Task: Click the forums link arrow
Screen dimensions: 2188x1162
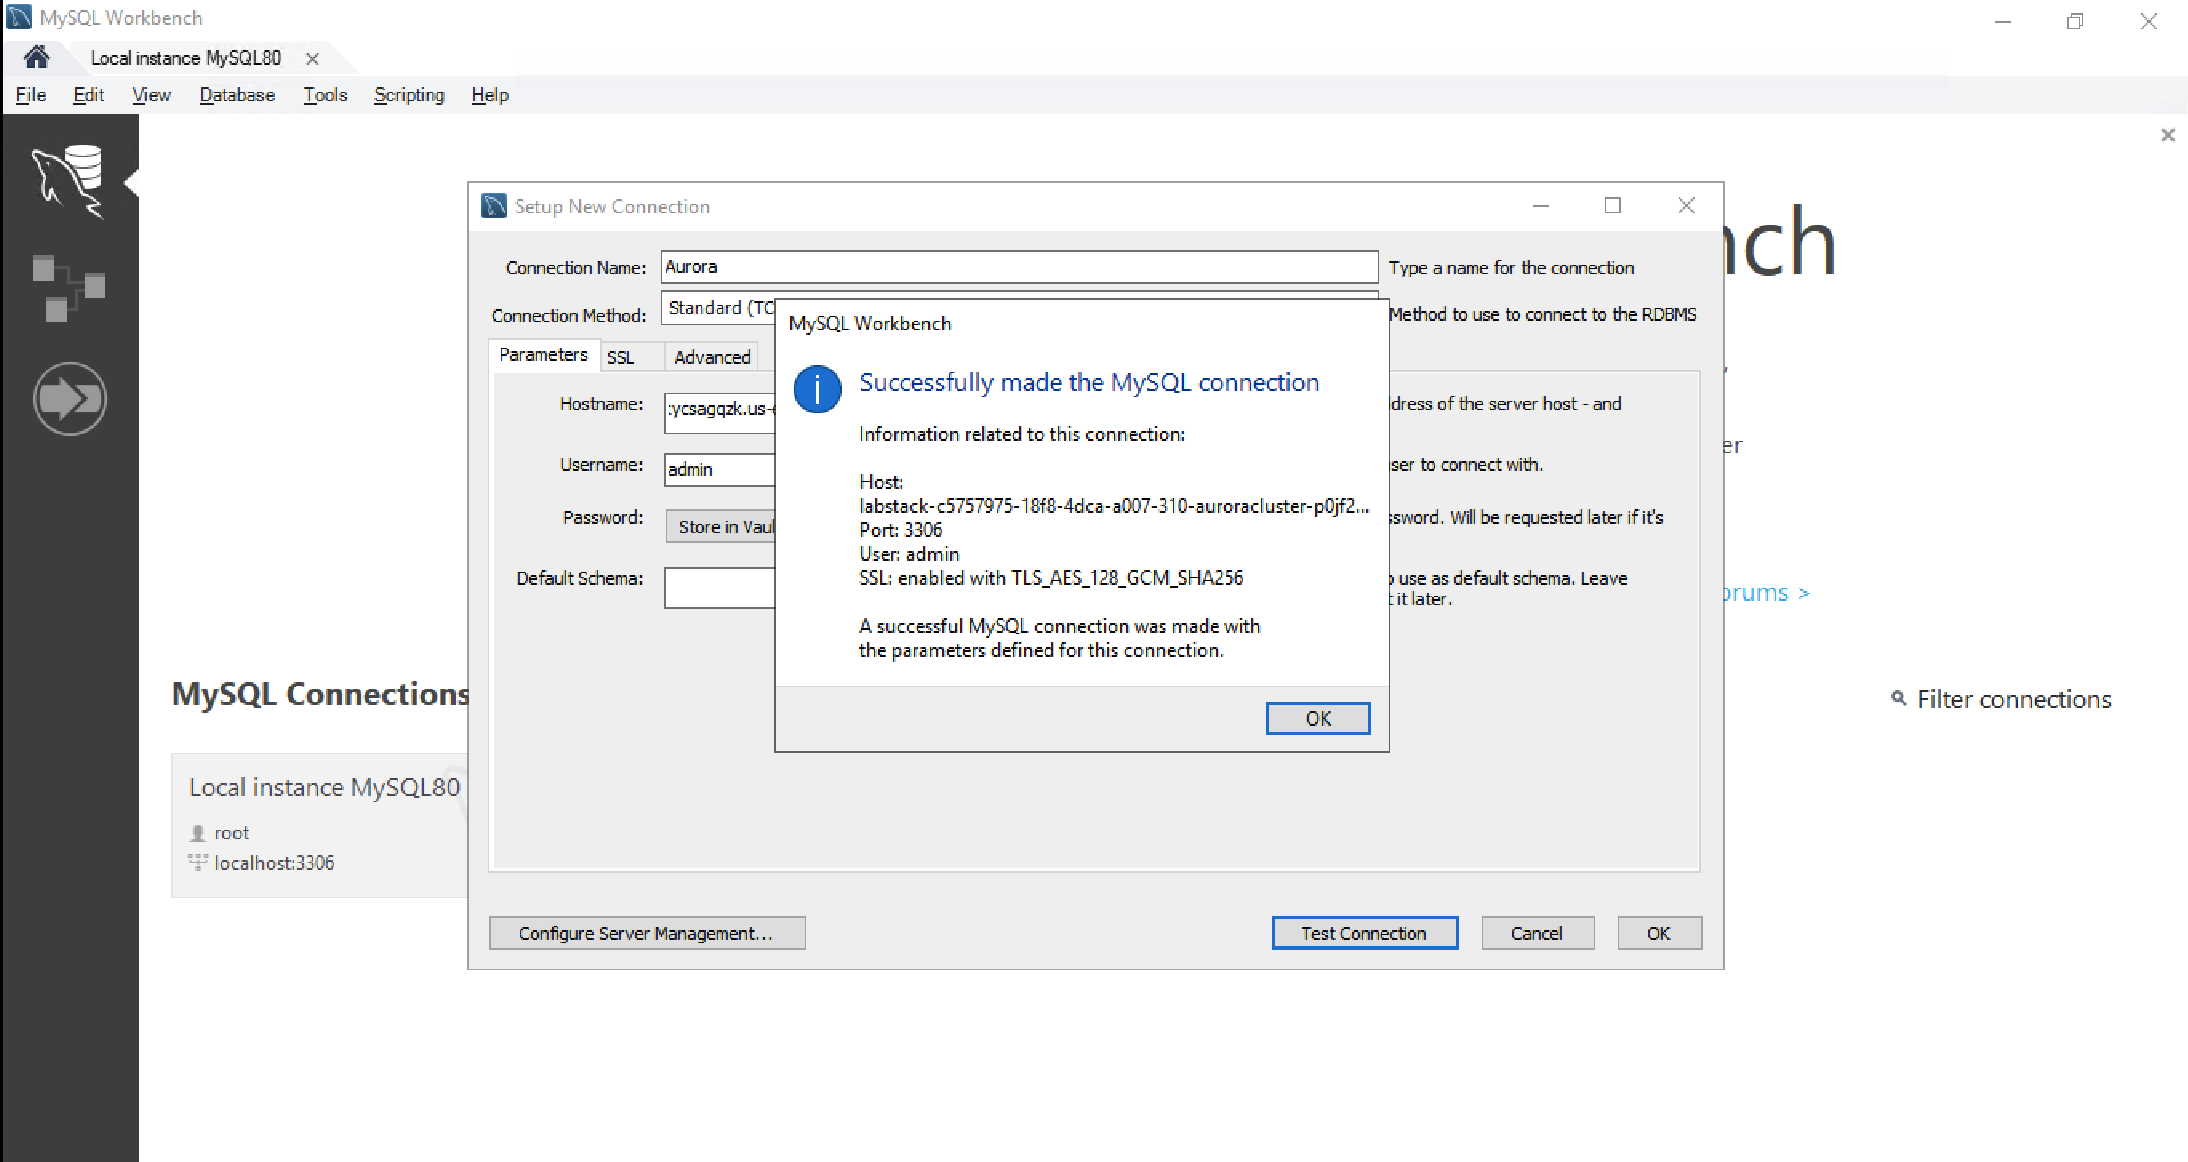Action: [1804, 593]
